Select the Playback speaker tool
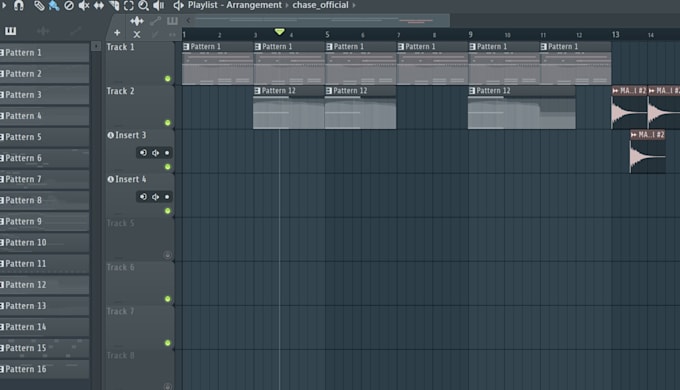Image resolution: width=680 pixels, height=390 pixels. pyautogui.click(x=159, y=6)
